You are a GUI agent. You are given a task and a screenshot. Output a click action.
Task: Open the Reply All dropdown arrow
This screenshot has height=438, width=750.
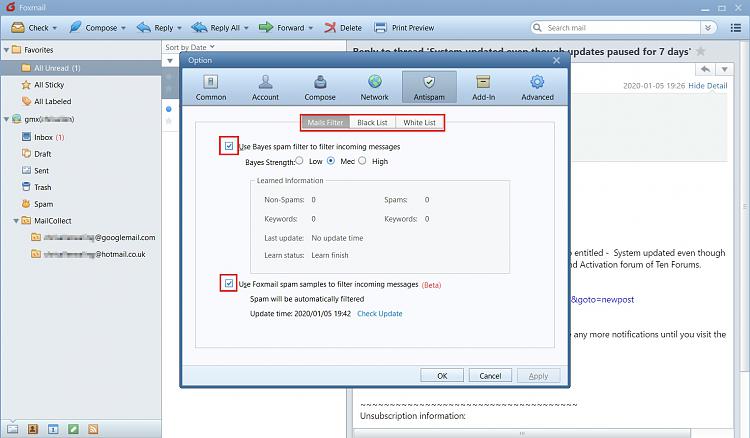pos(246,28)
